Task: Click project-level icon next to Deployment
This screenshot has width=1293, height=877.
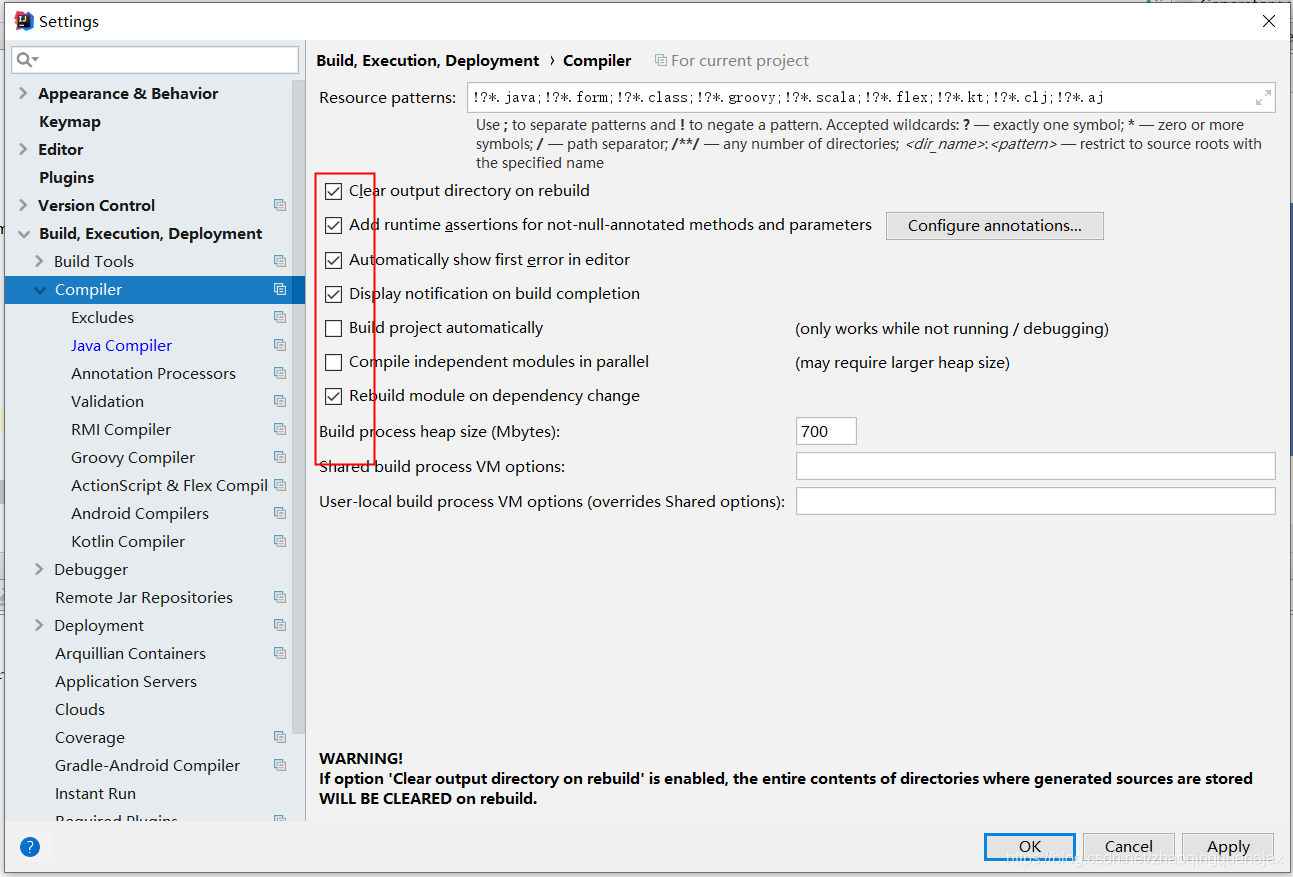Action: pos(280,625)
